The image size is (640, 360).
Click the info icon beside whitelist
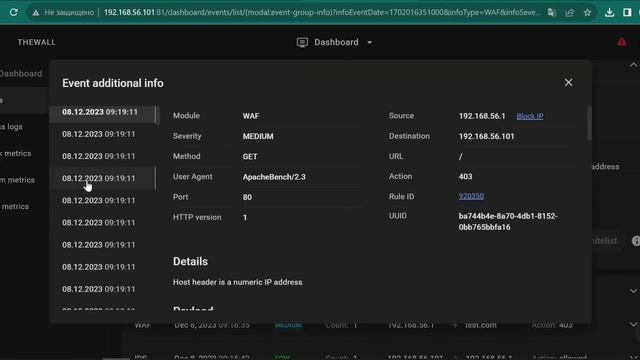[636, 241]
